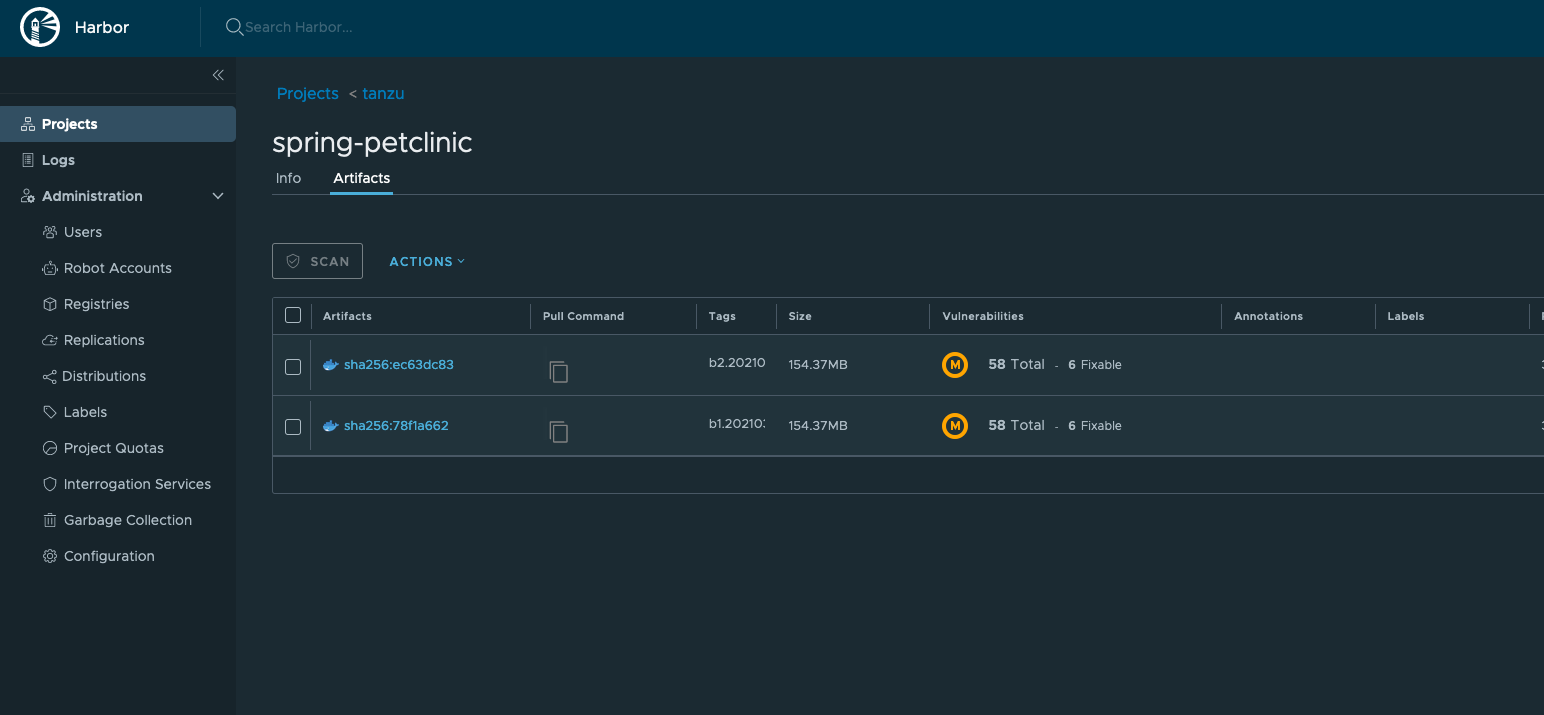Click the Pull Command column header
This screenshot has width=1544, height=715.
click(583, 316)
